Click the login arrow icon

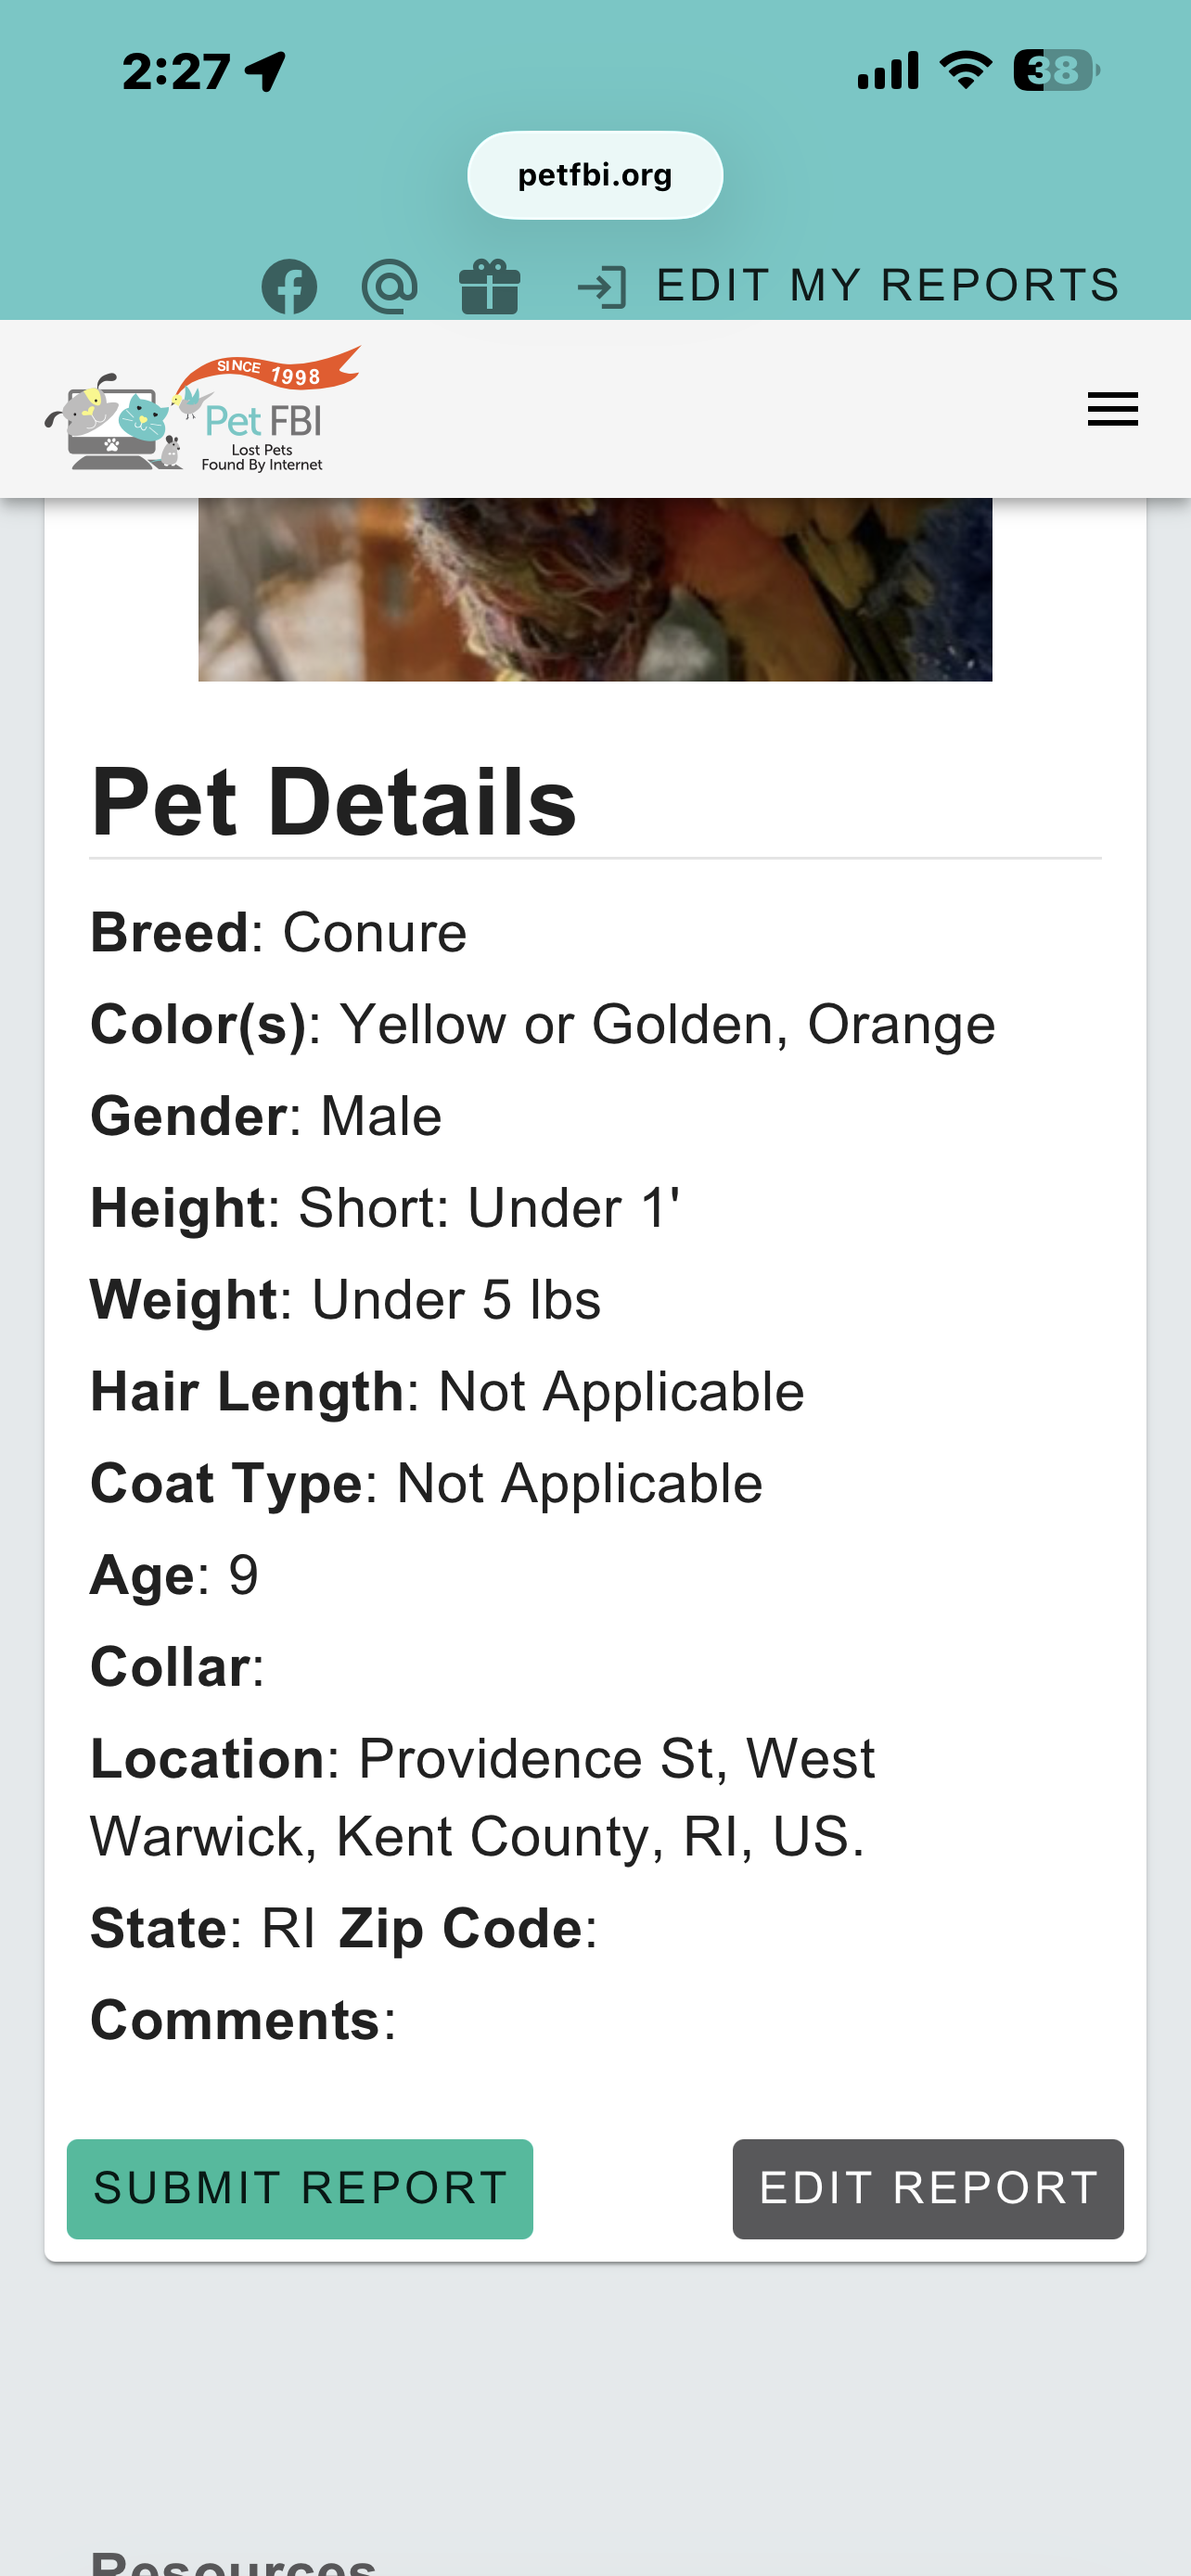click(x=602, y=288)
